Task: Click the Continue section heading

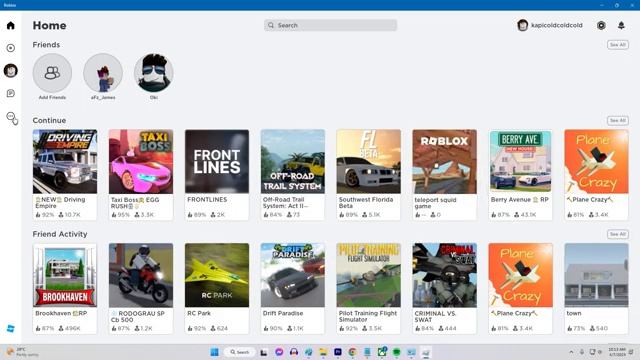Action: pos(49,120)
